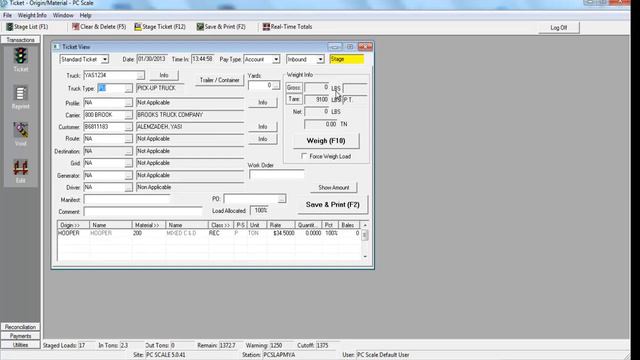Click the yellow Stage status field
Screen dimensions: 640x360
pyautogui.click(x=347, y=60)
